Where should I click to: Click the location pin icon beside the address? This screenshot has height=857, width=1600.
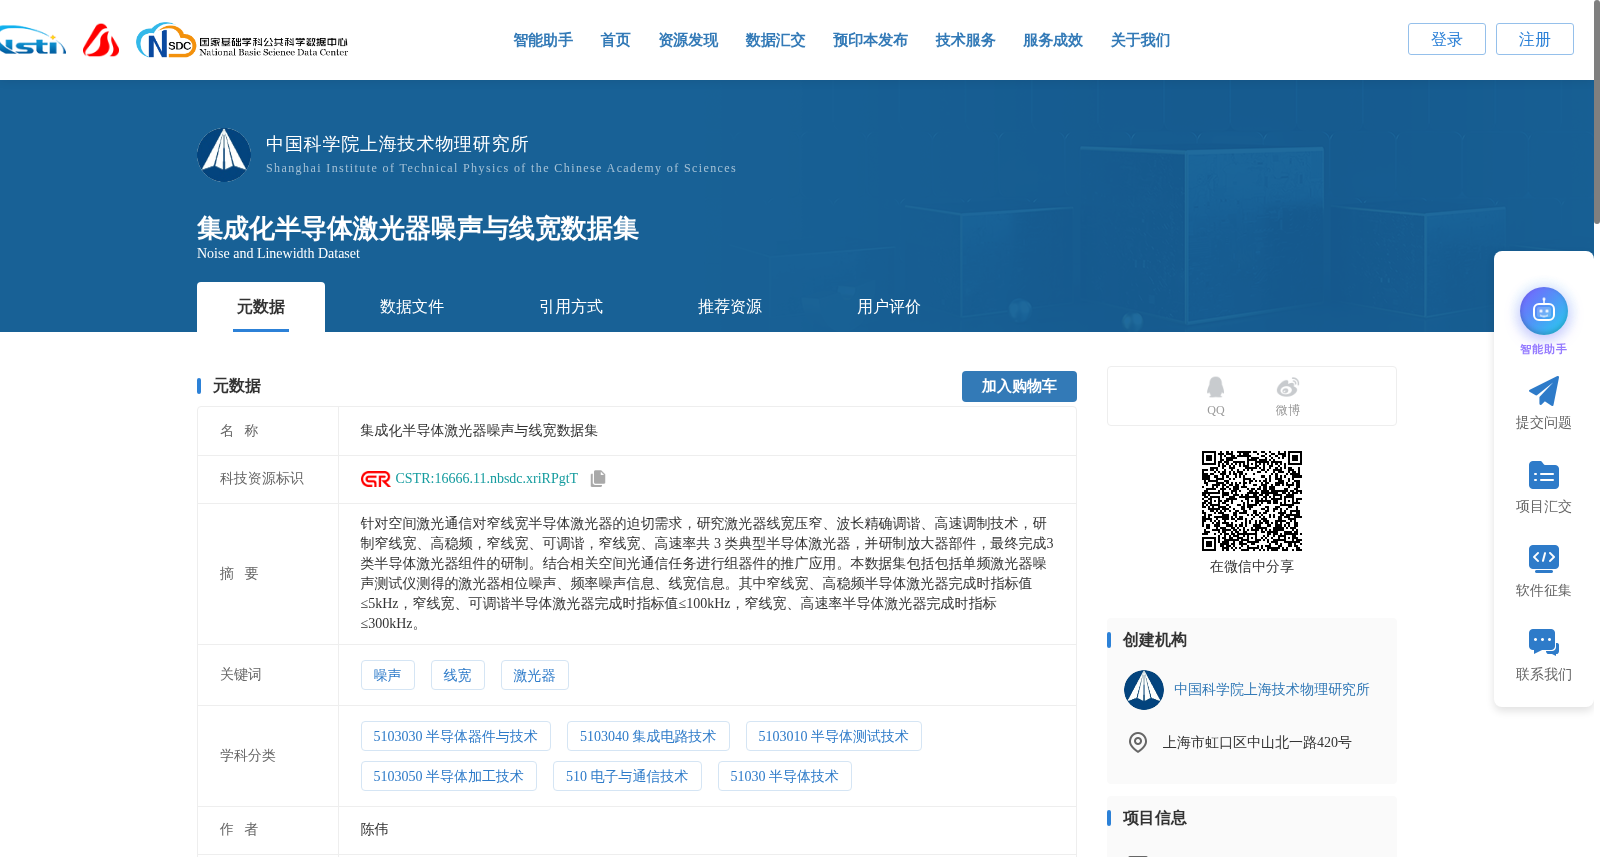pyautogui.click(x=1137, y=742)
